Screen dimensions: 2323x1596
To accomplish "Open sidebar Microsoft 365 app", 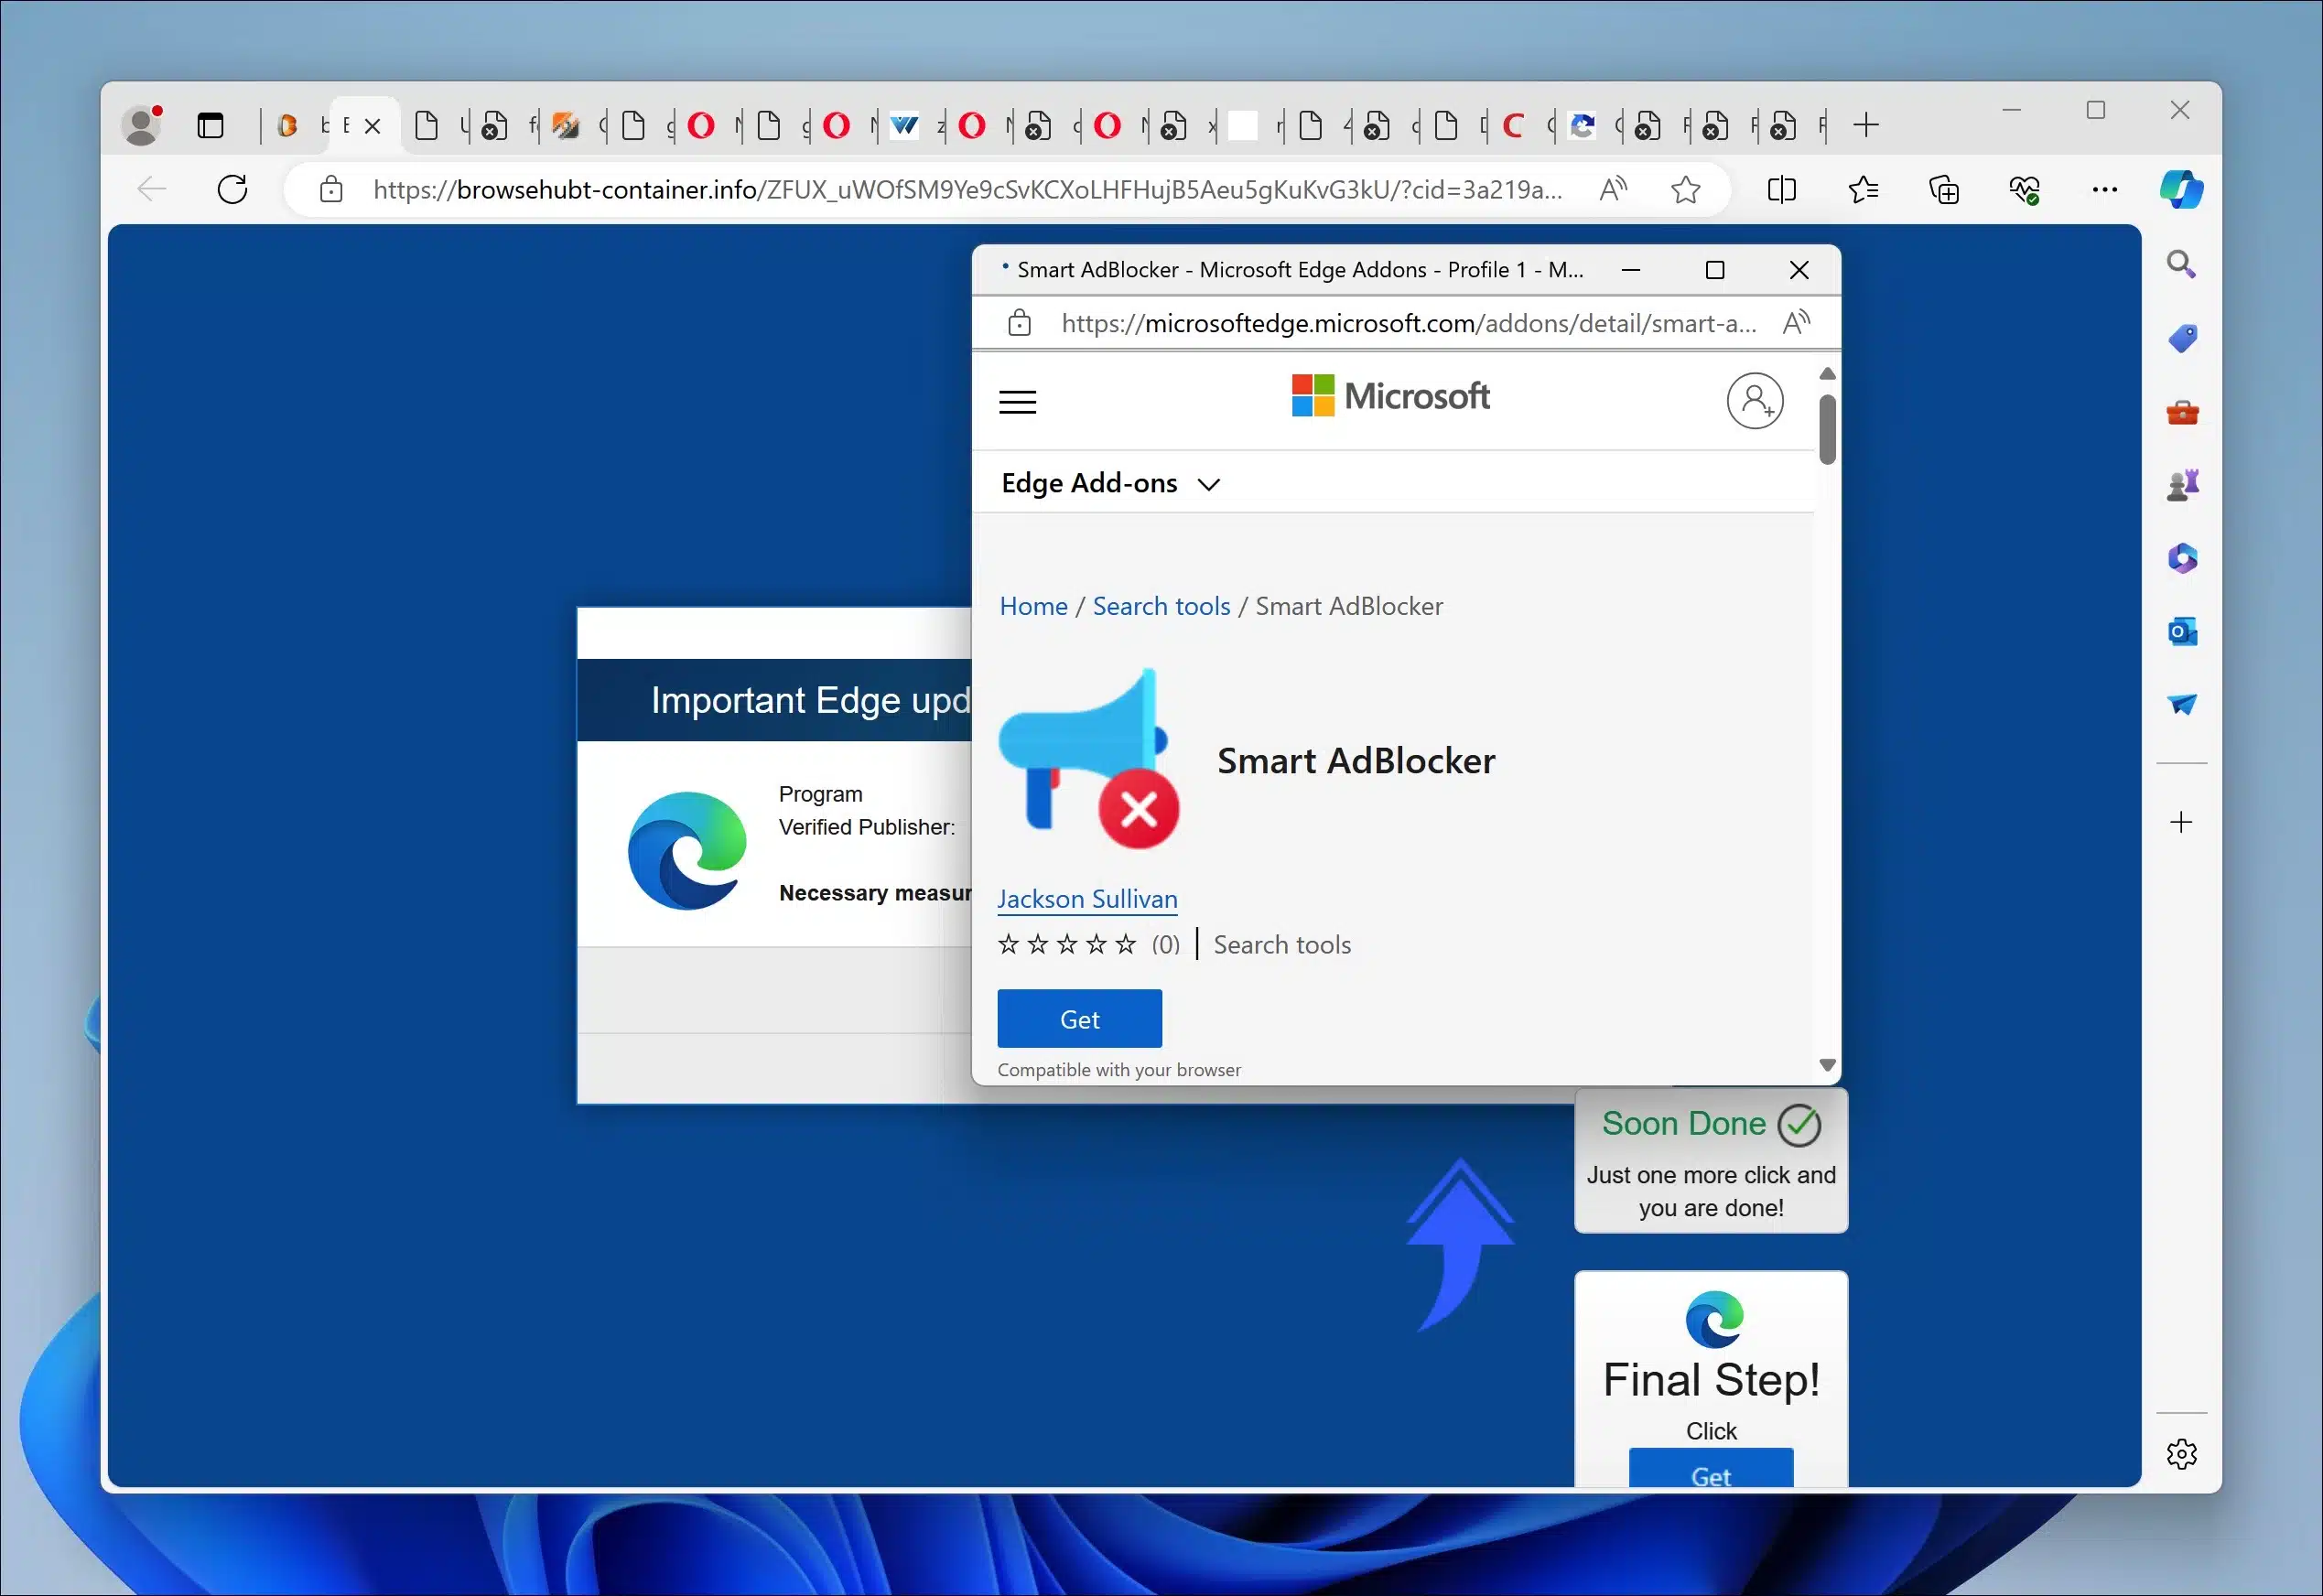I will (x=2182, y=558).
